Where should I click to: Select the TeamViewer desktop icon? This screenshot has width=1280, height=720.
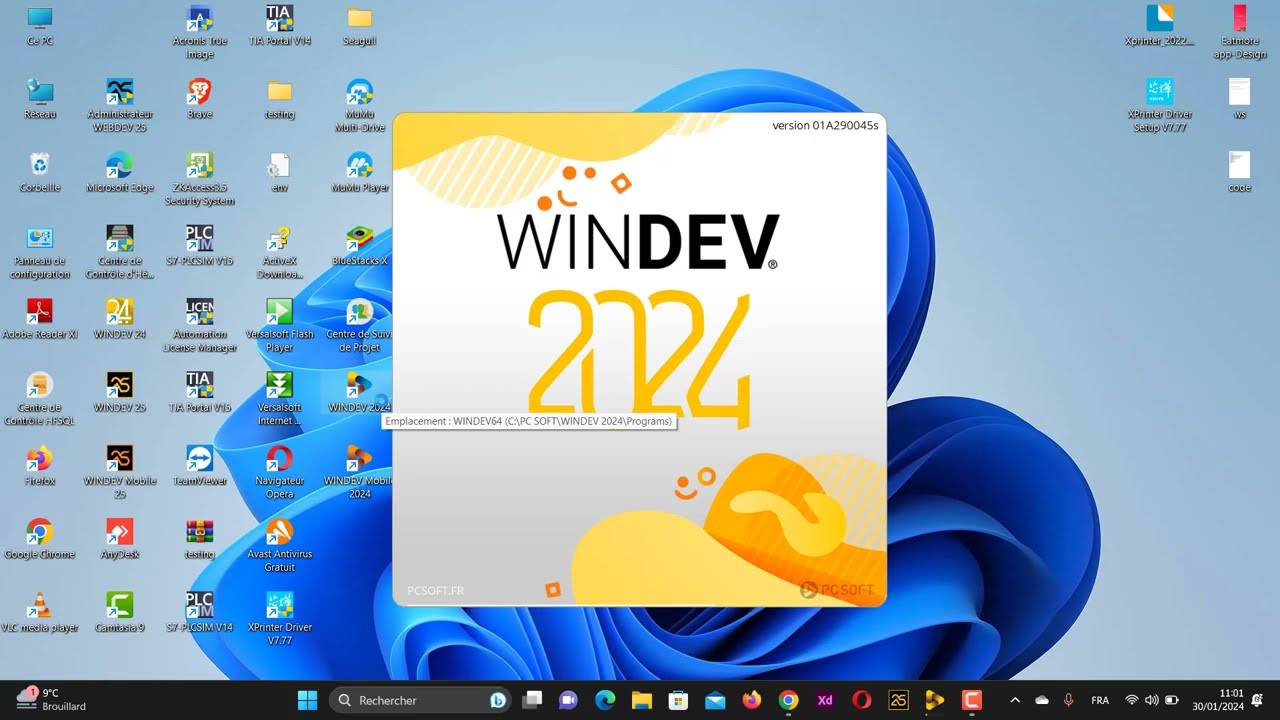coord(200,465)
